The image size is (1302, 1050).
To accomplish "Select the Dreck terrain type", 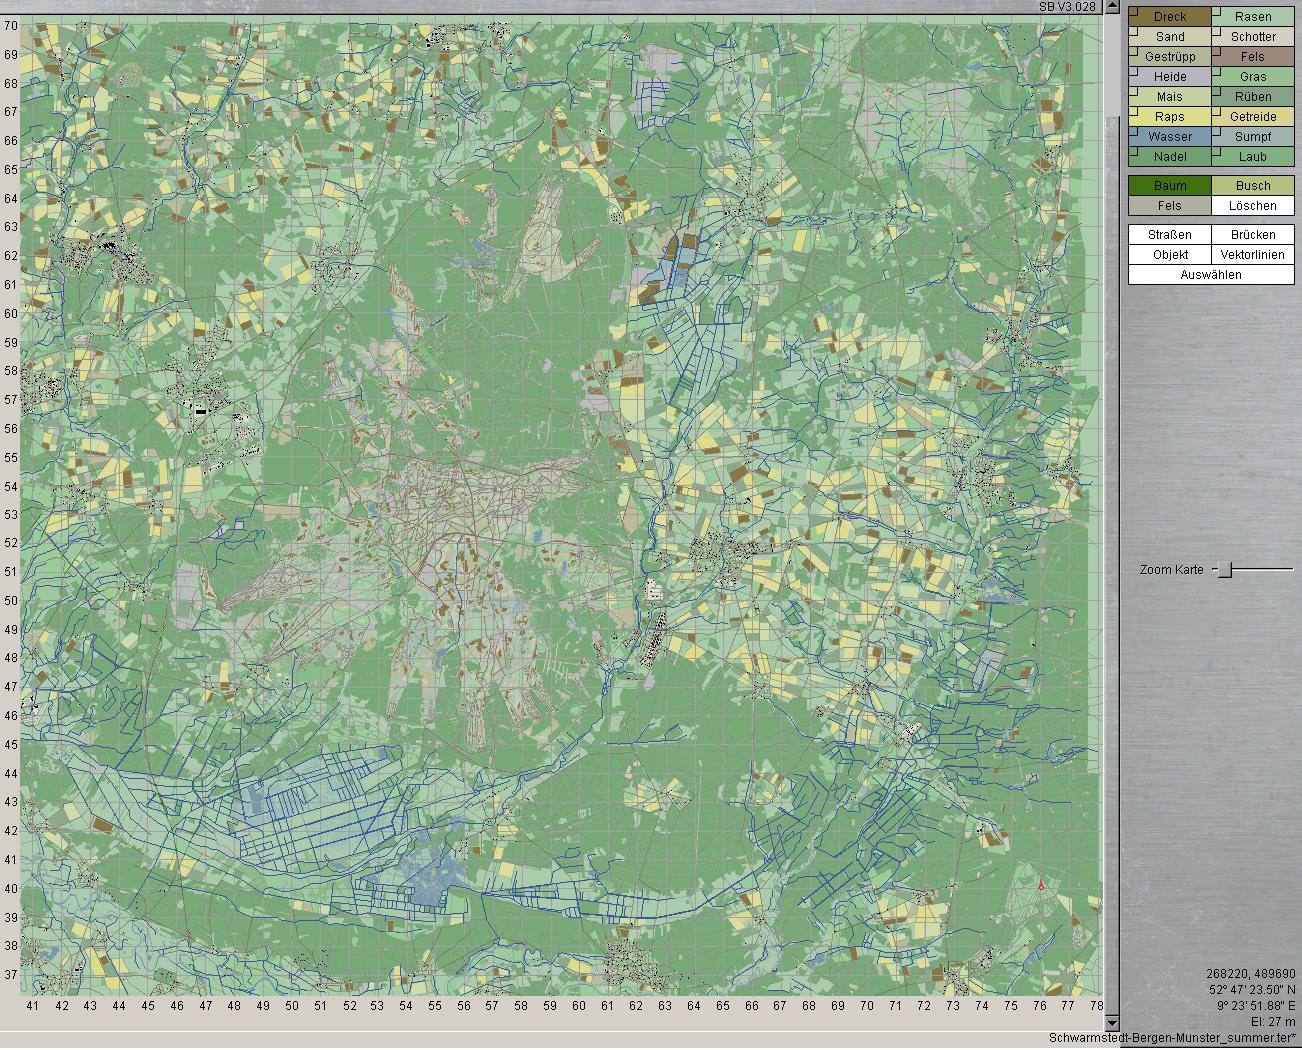I will (1170, 17).
